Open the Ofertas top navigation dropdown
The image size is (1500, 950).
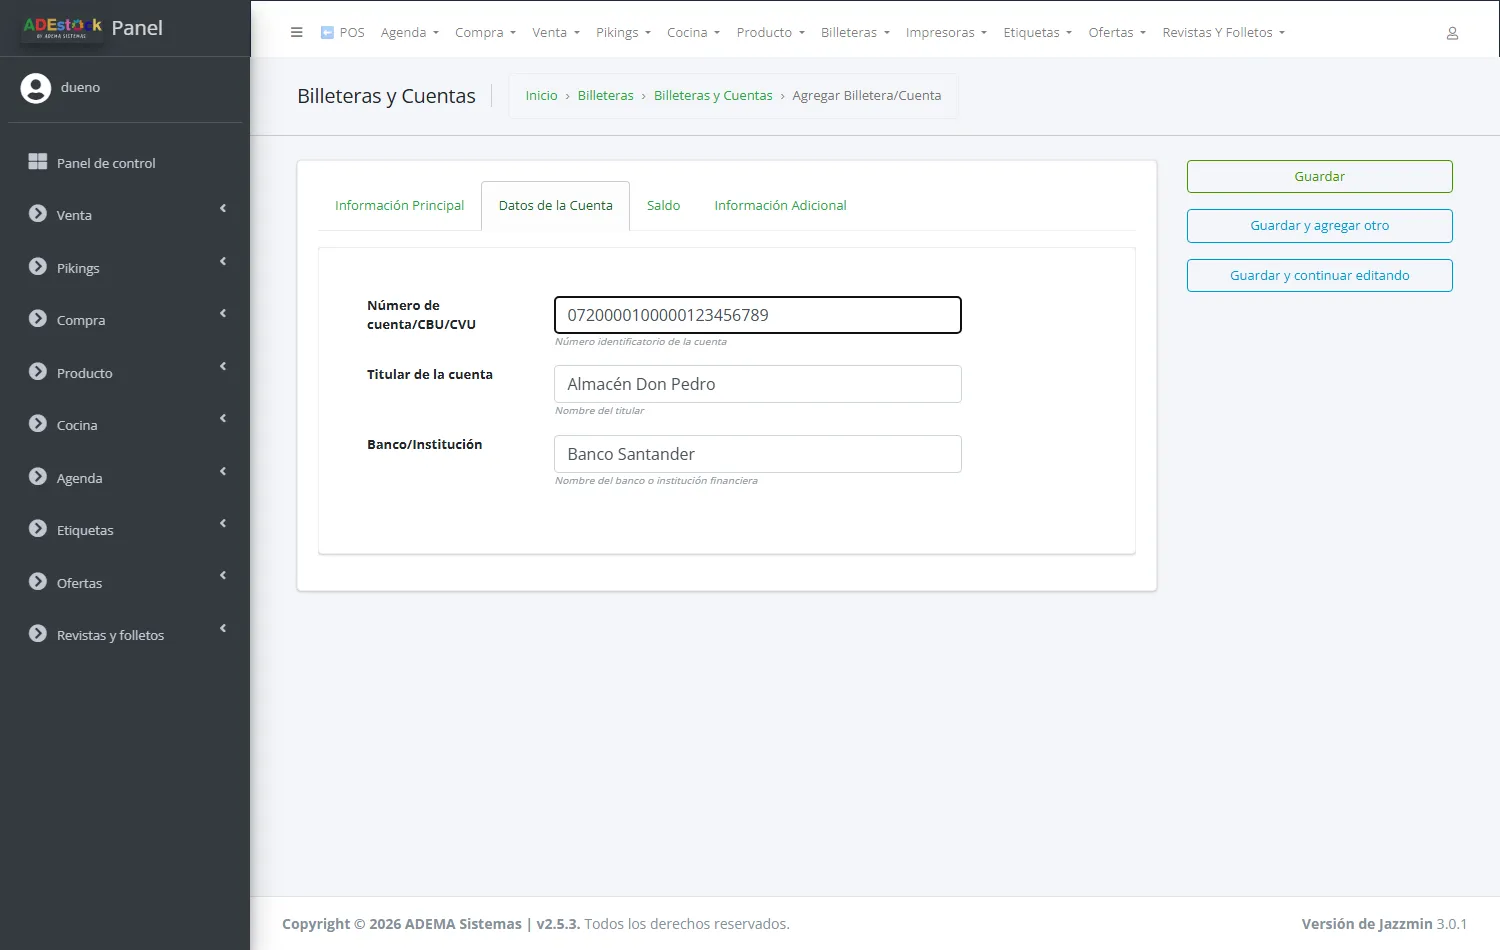pos(1117,33)
